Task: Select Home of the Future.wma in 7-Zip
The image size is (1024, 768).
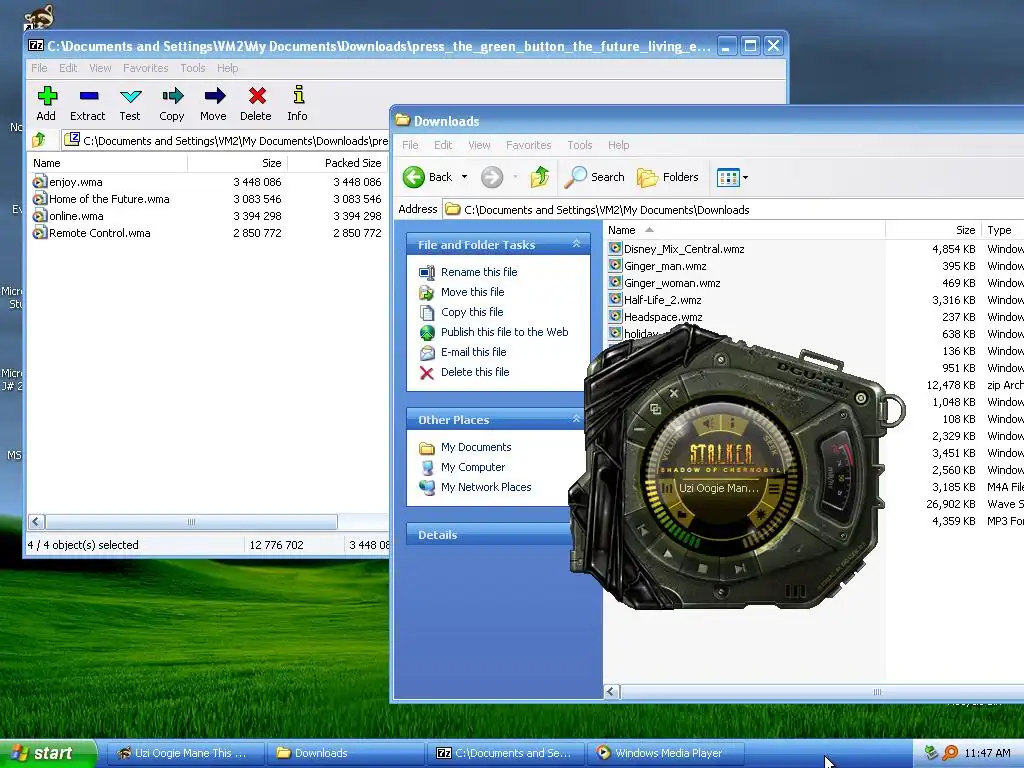Action: 108,199
